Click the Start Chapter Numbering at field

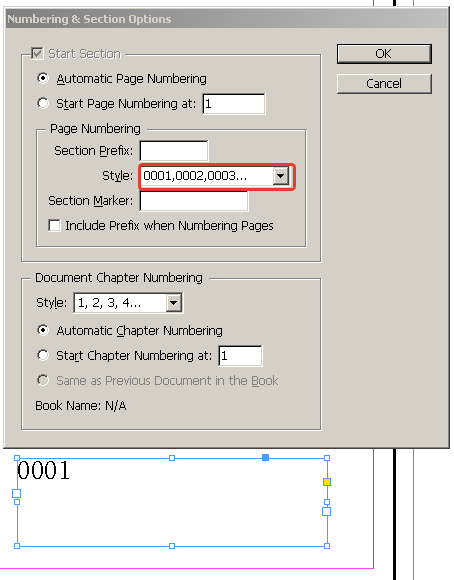241,356
